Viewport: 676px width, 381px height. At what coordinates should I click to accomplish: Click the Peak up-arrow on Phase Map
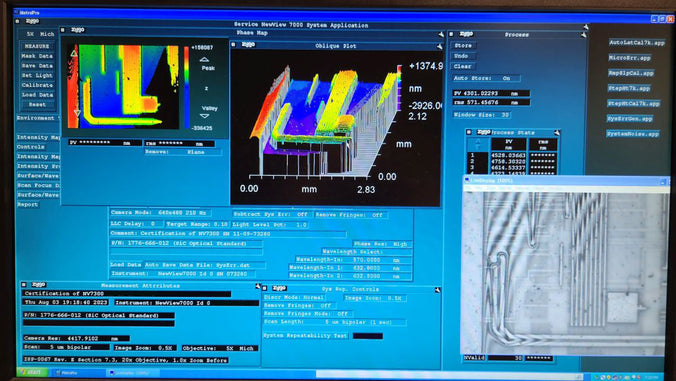[x=205, y=60]
